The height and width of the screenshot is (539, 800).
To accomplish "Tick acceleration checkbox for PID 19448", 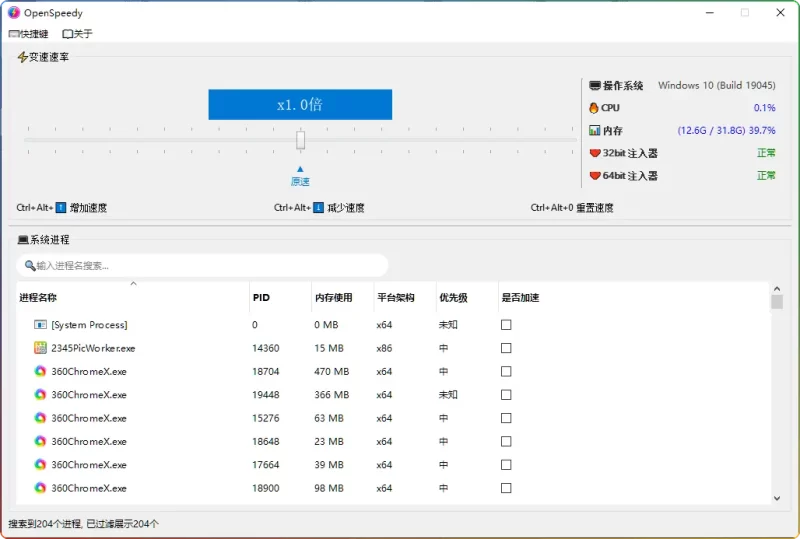I will 506,395.
